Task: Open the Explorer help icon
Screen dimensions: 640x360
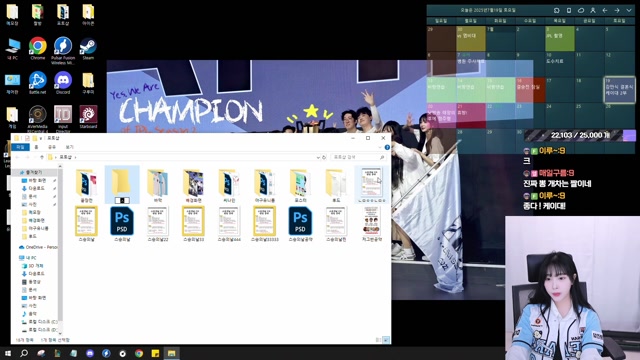Action: tap(387, 147)
